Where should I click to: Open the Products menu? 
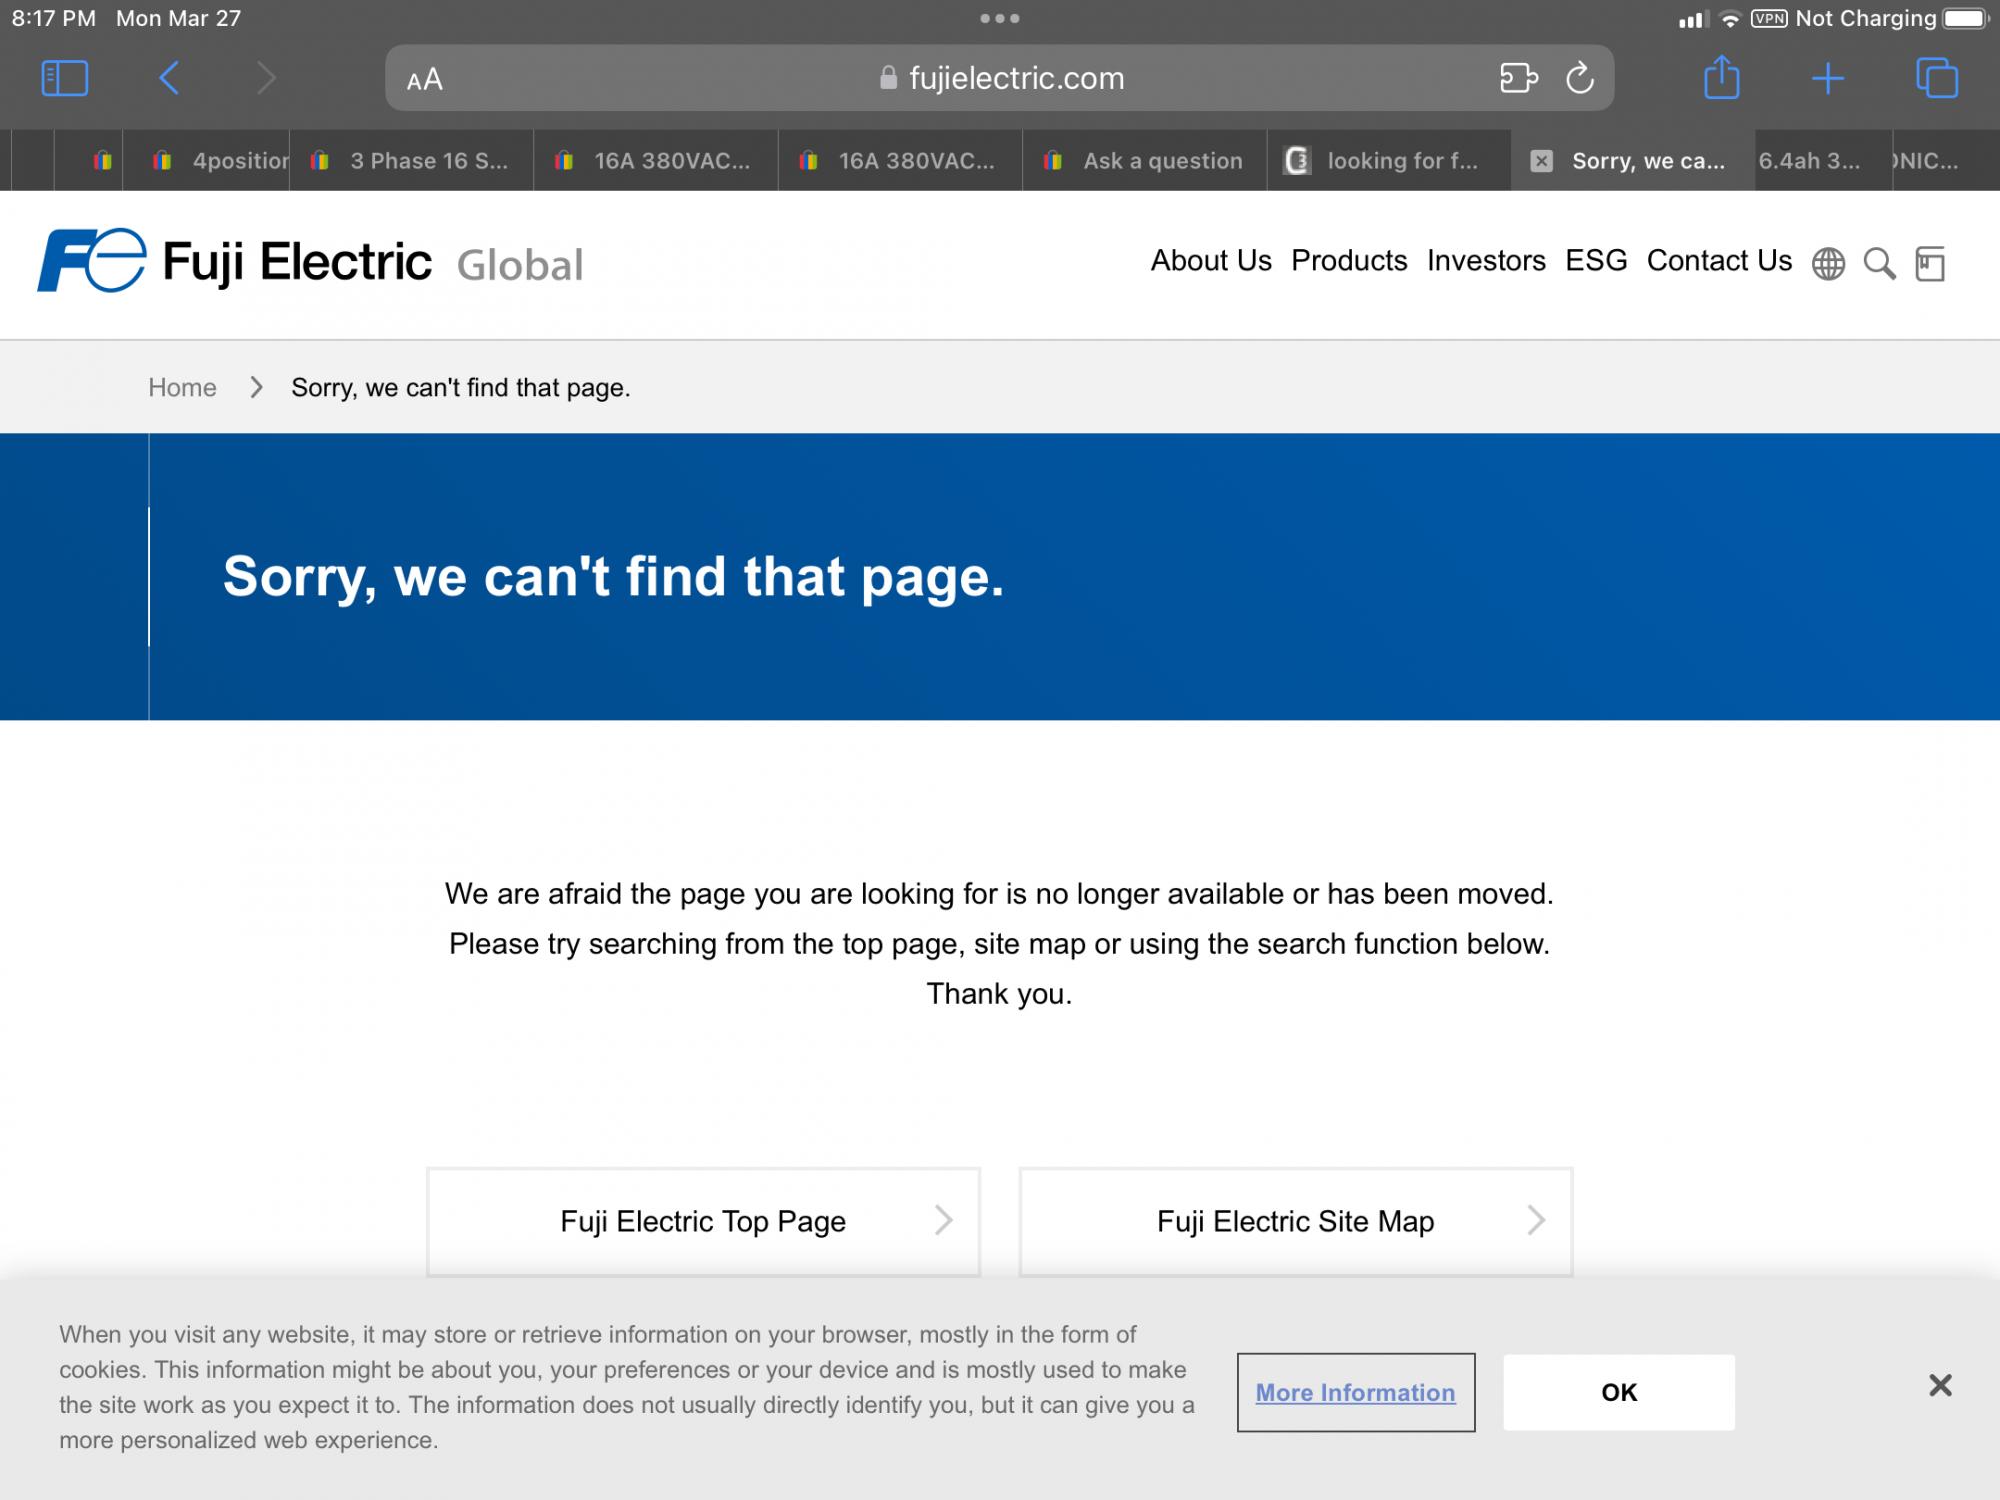pos(1349,261)
